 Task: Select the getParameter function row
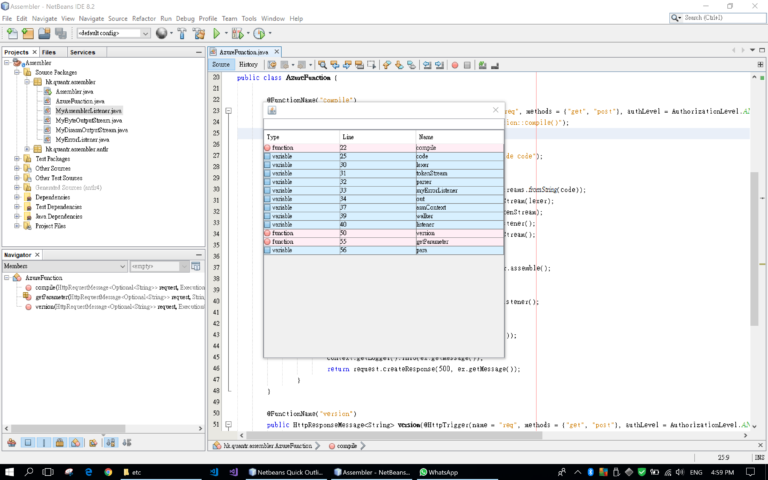click(x=384, y=241)
